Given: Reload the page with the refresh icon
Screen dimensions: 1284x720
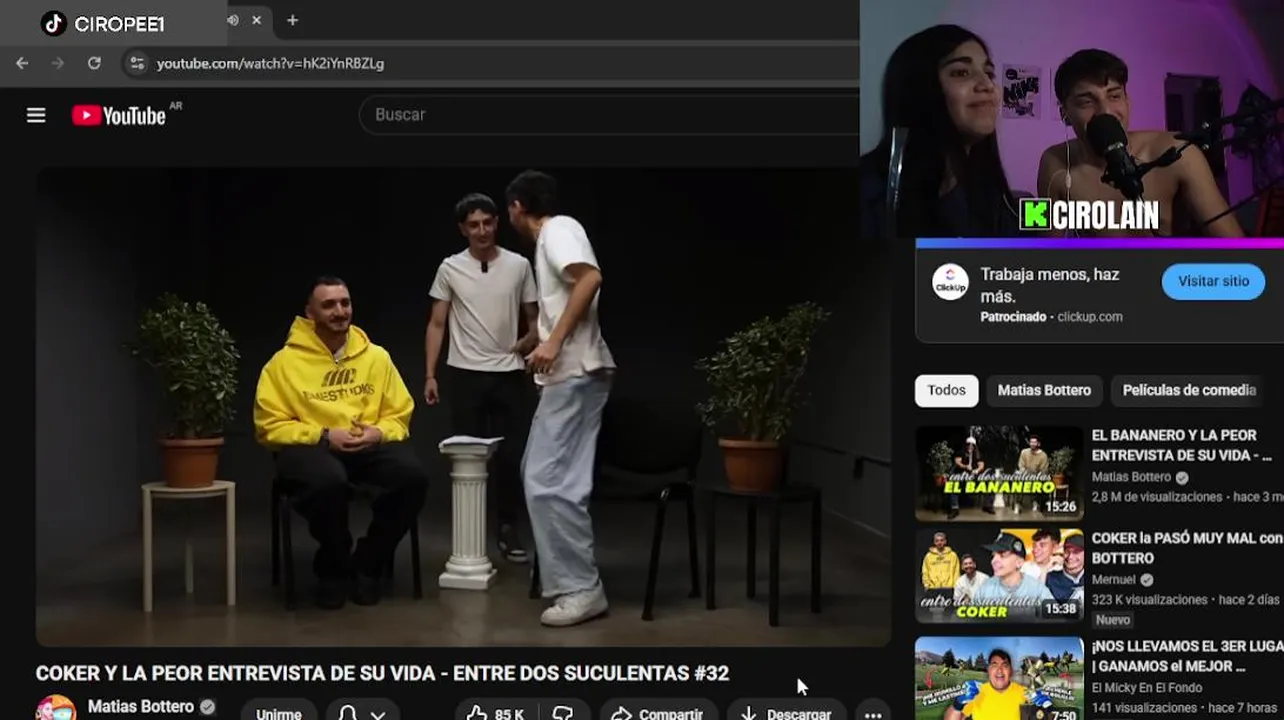Looking at the screenshot, I should point(94,63).
